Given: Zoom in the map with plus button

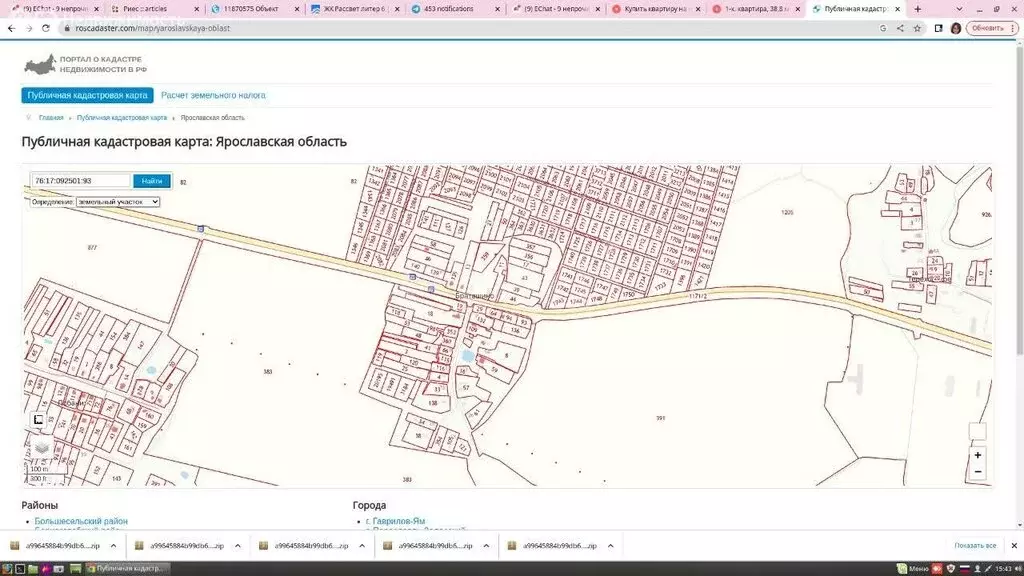Looking at the screenshot, I should click(x=977, y=455).
